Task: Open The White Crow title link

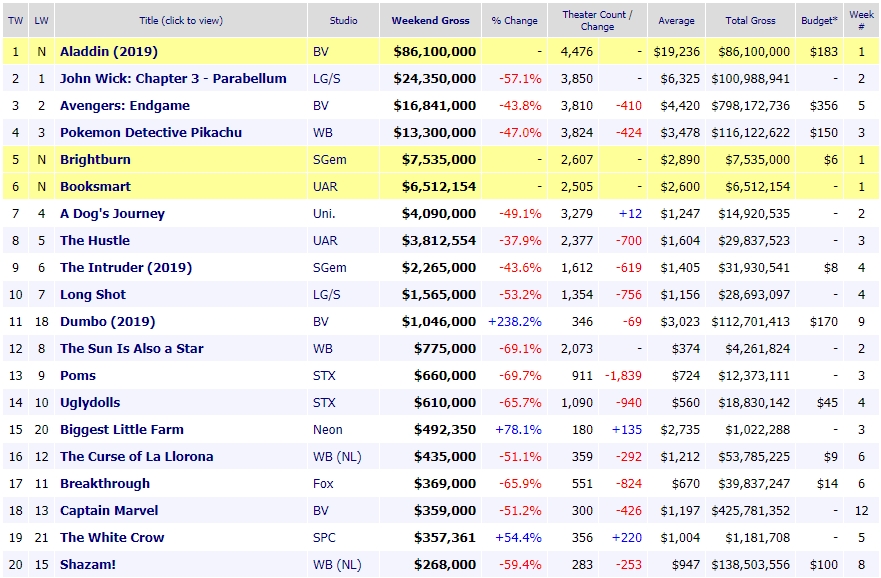Action: pyautogui.click(x=112, y=538)
